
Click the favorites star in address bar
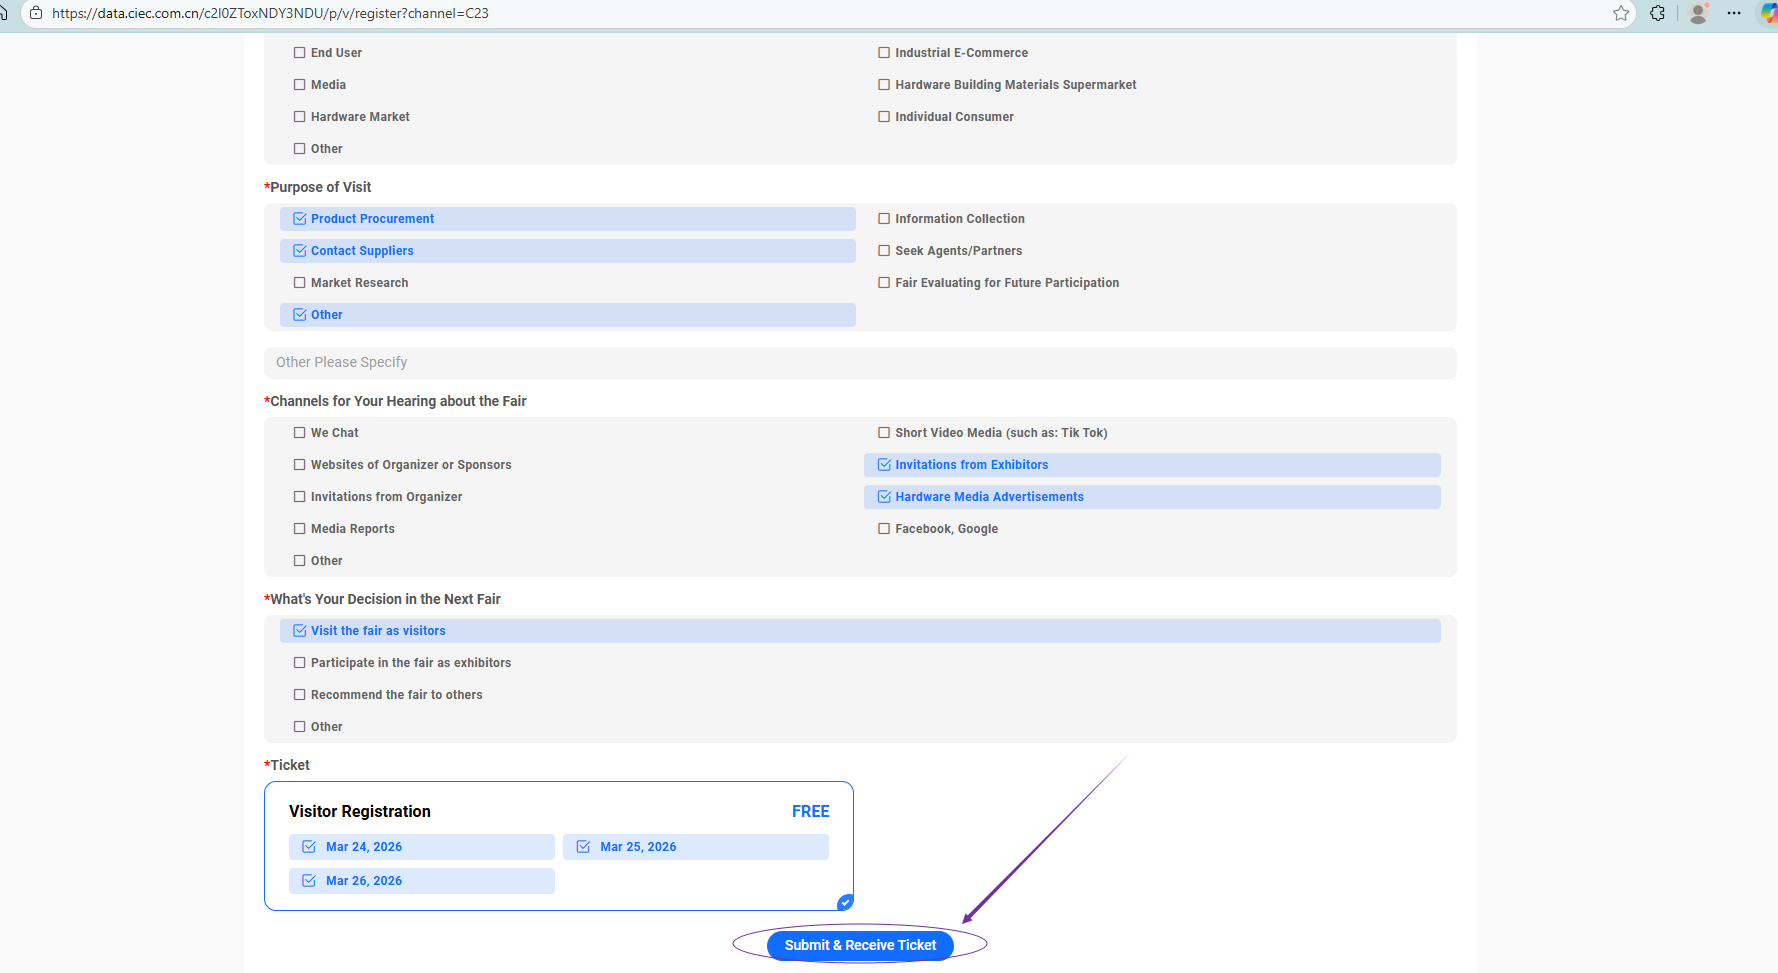pyautogui.click(x=1621, y=13)
